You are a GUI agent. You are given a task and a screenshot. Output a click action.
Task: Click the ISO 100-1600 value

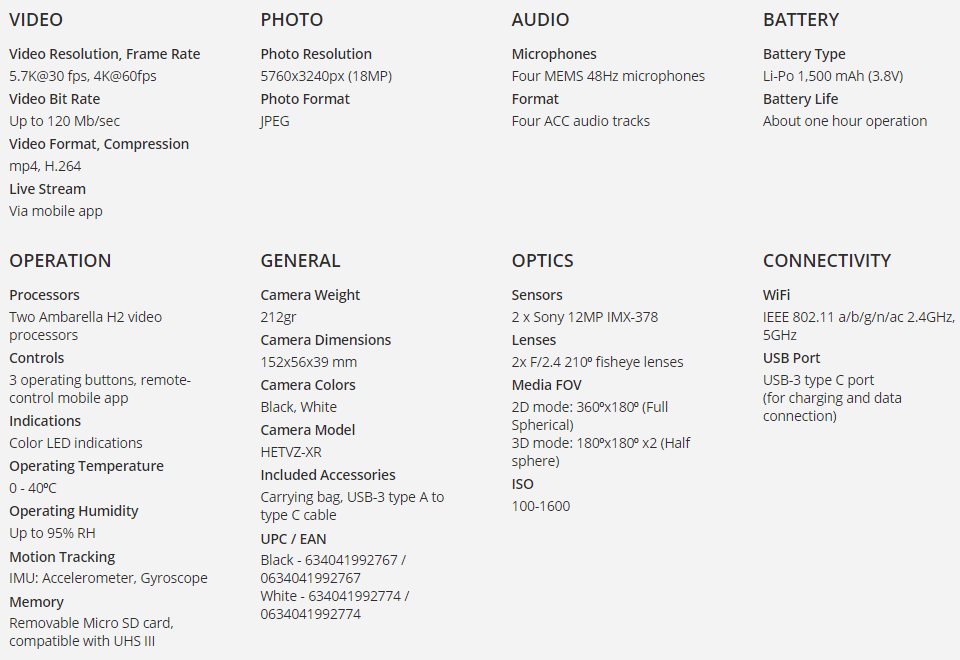(541, 506)
